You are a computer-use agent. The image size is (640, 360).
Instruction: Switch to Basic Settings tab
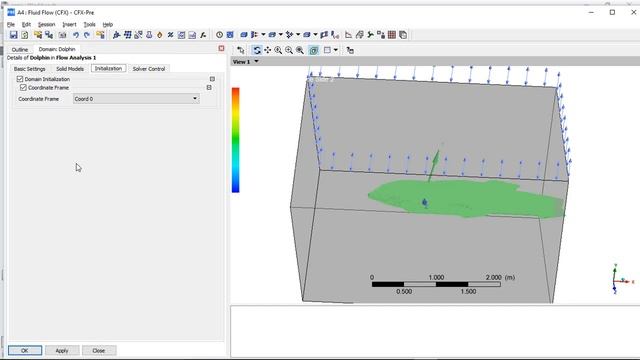[x=29, y=69]
